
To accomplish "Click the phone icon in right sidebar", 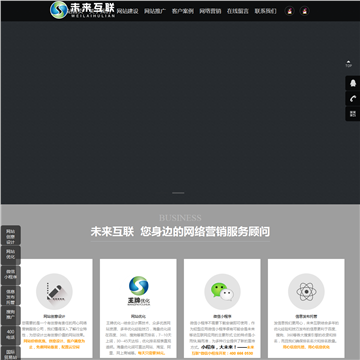I will click(x=353, y=99).
